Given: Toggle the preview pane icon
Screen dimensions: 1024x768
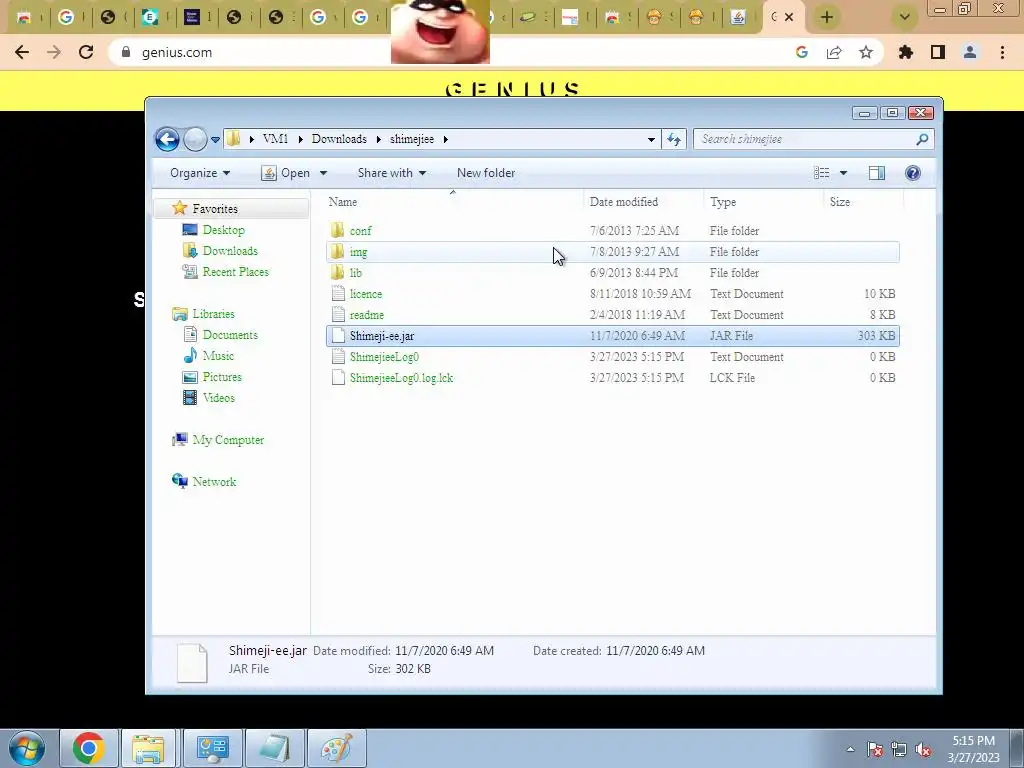Looking at the screenshot, I should [877, 173].
